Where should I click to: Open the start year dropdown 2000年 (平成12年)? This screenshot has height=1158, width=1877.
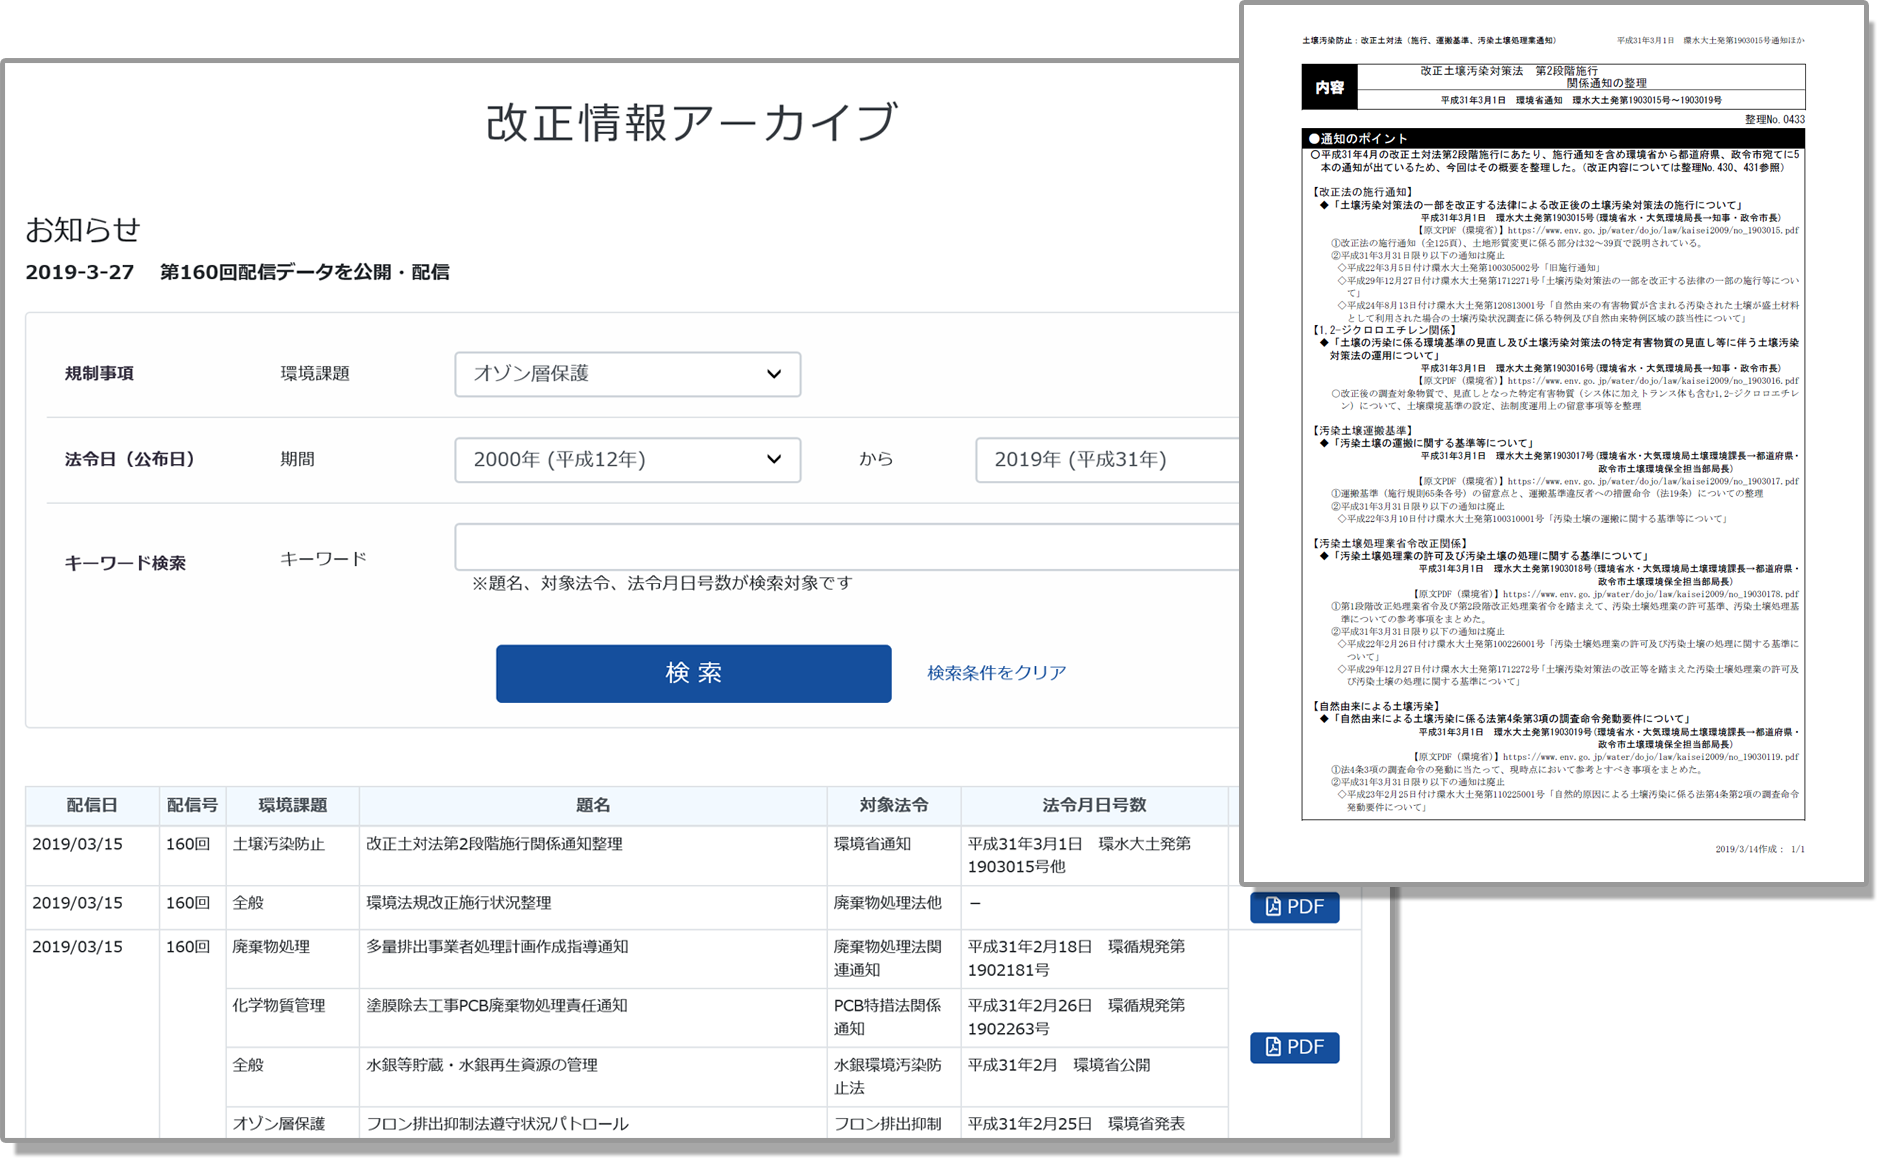coord(627,460)
